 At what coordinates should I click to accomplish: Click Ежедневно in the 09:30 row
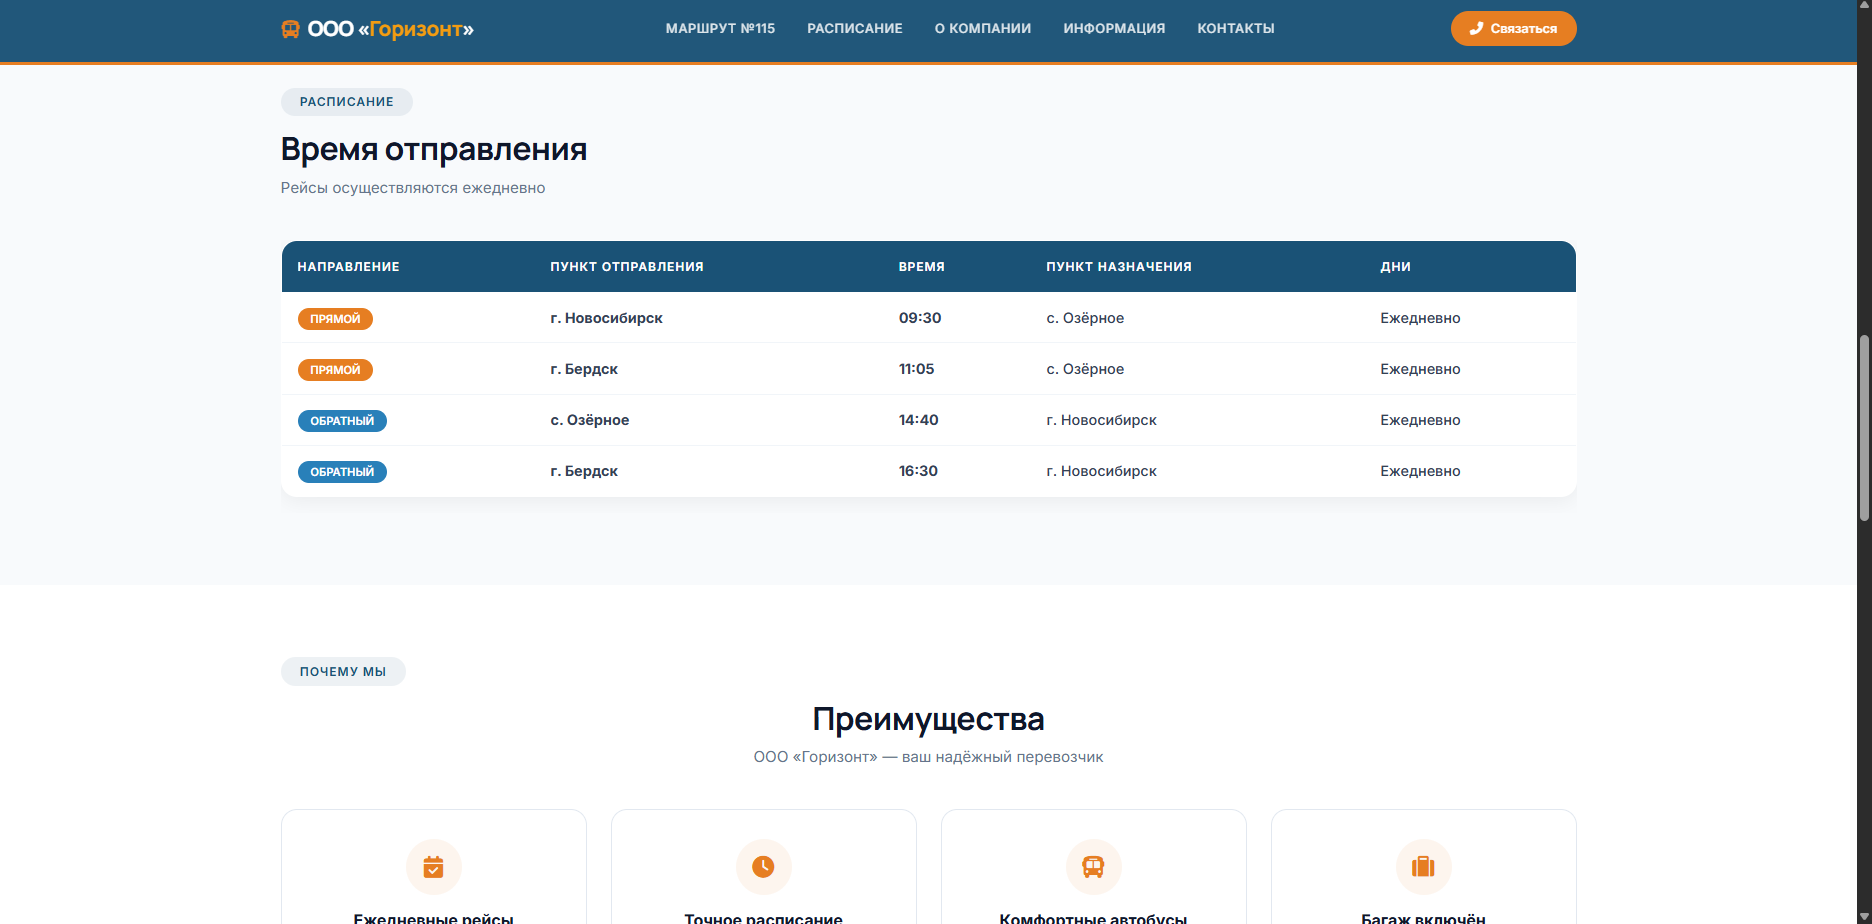(x=1420, y=318)
